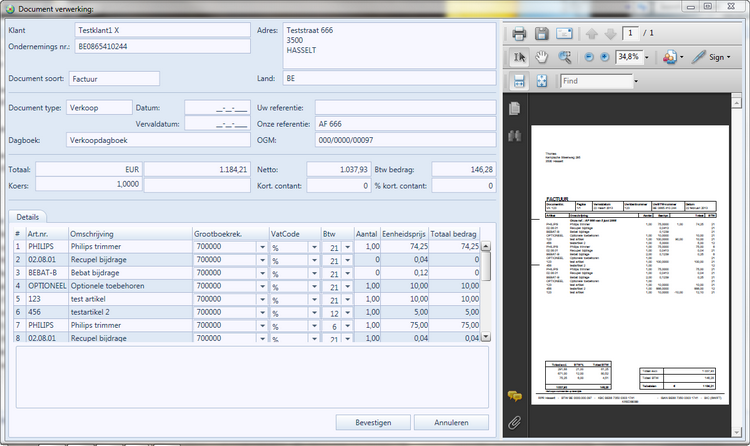This screenshot has width=750, height=446.
Task: Click the export PDF share icon
Action: tap(670, 57)
